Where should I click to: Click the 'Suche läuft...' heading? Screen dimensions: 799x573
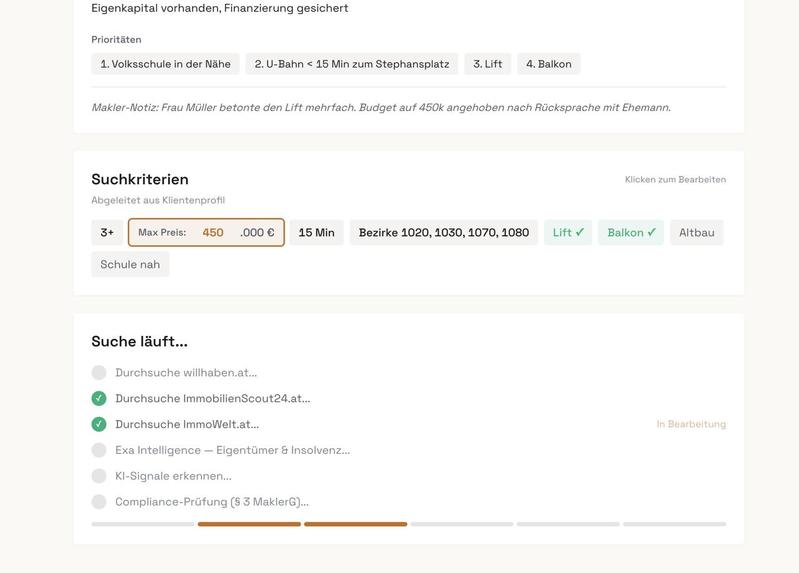(x=139, y=342)
